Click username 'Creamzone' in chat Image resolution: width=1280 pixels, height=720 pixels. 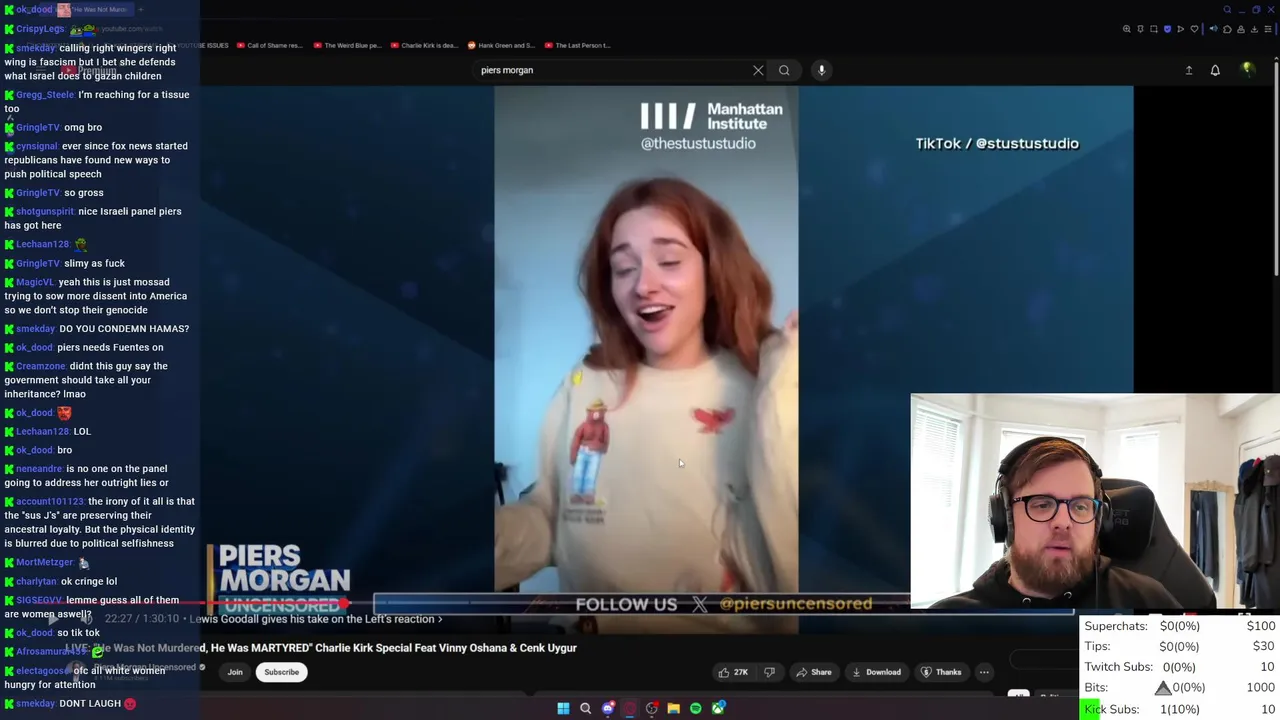point(41,366)
